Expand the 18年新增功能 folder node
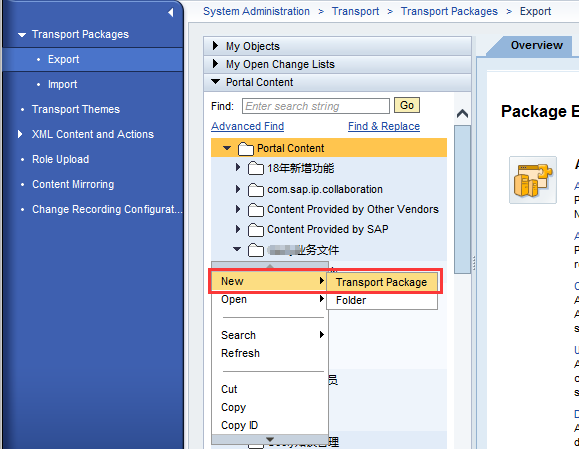The height and width of the screenshot is (449, 579). coord(238,168)
